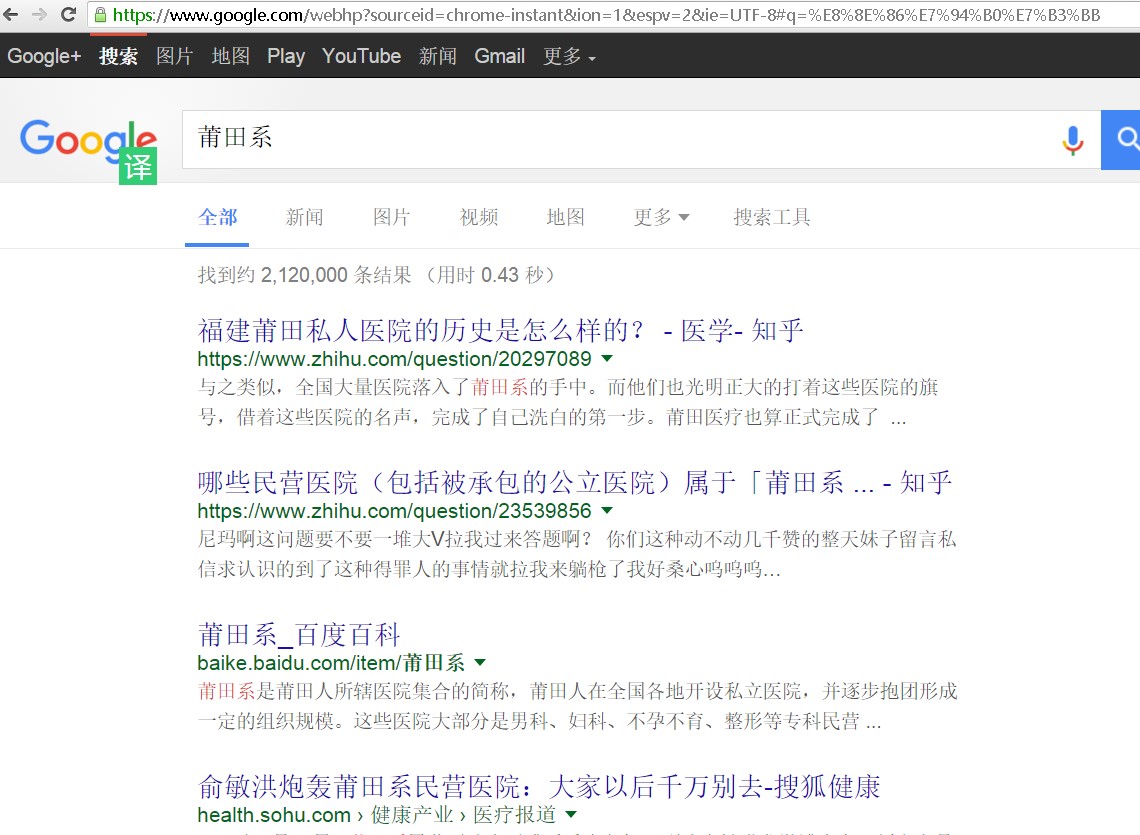Select the 视频 results tab
Viewport: 1140px width, 835px height.
479,217
